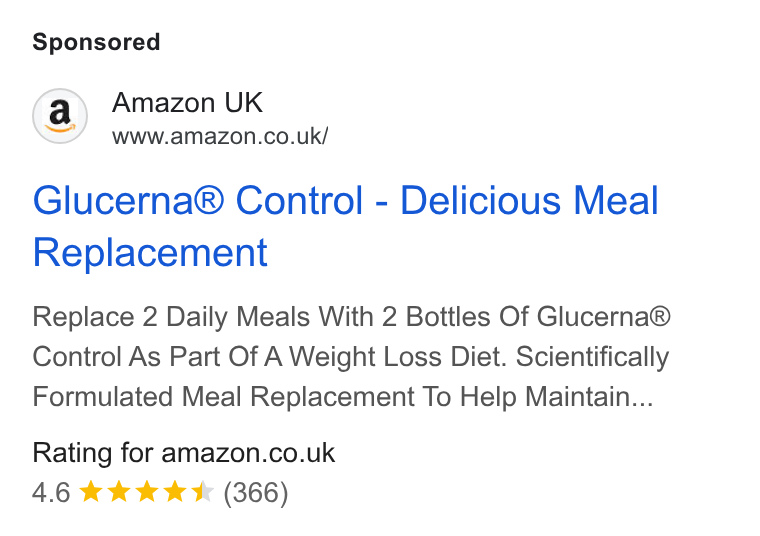Viewport: 760px width, 536px height.
Task: Click the first gold rating star
Action: tap(91, 492)
